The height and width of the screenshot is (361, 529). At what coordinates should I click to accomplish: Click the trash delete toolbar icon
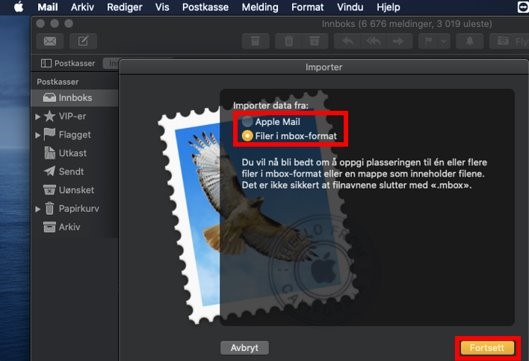click(289, 41)
